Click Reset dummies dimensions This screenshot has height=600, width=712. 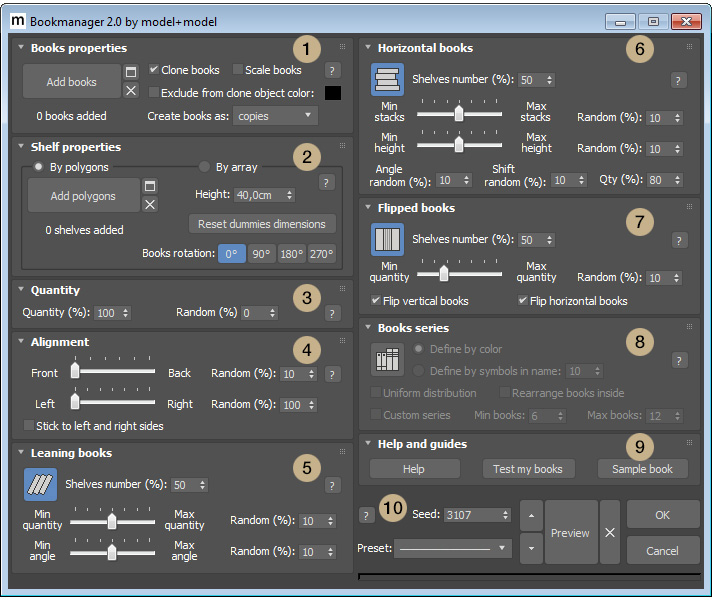(262, 224)
